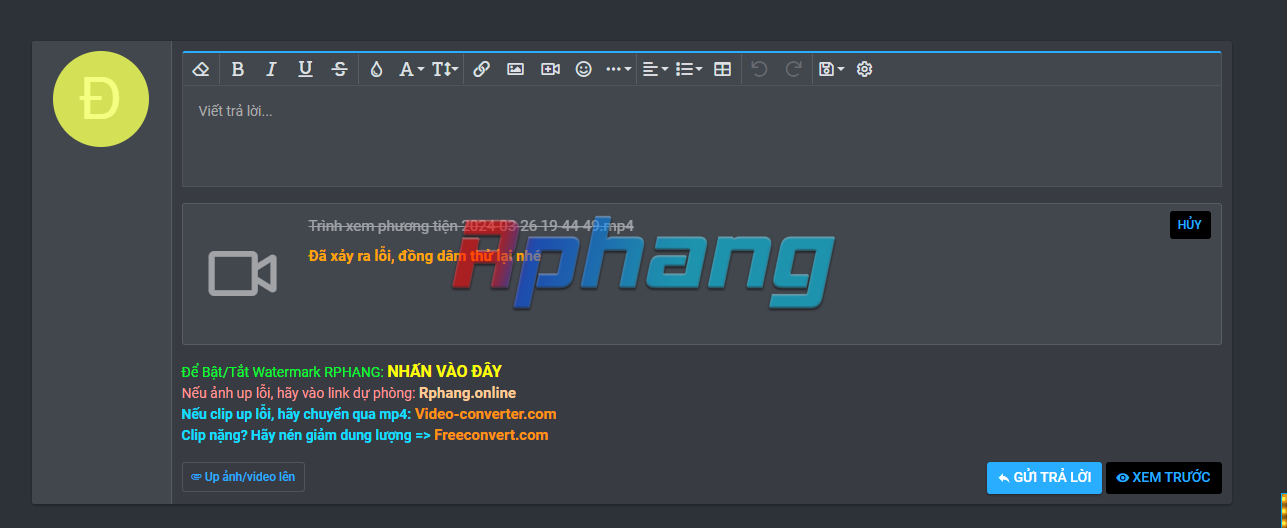
Task: Click the video file placeholder thumbnail
Action: pos(242,273)
